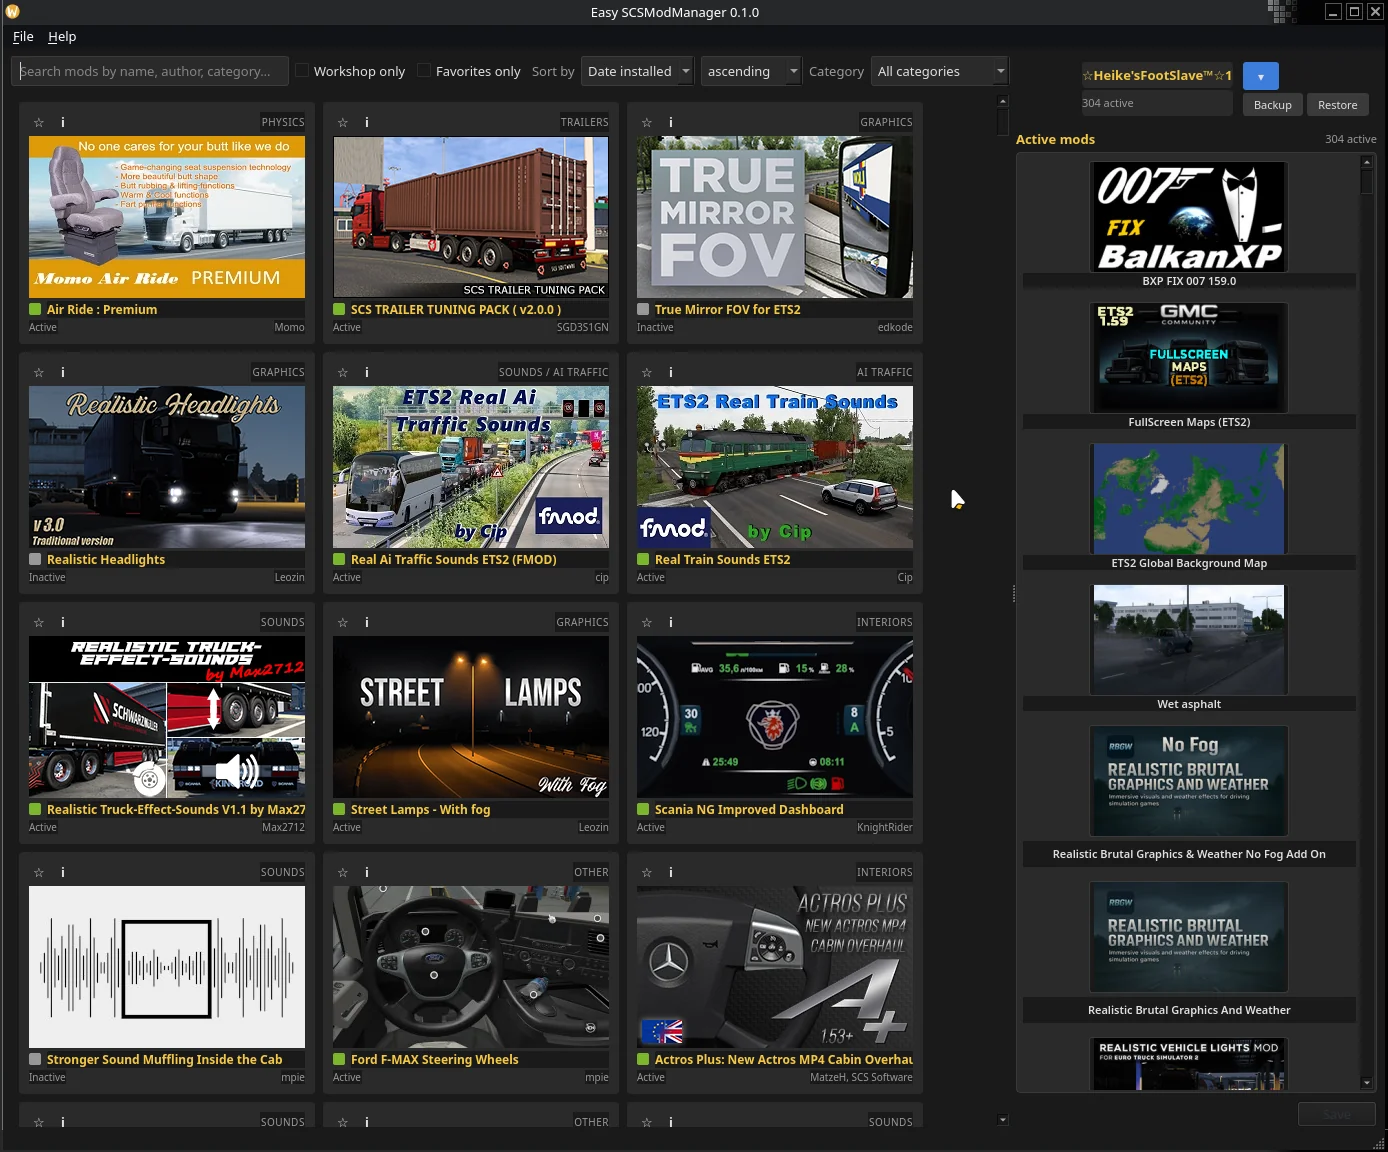1388x1152 pixels.
Task: Open the blue profile selector arrow
Action: (1260, 76)
